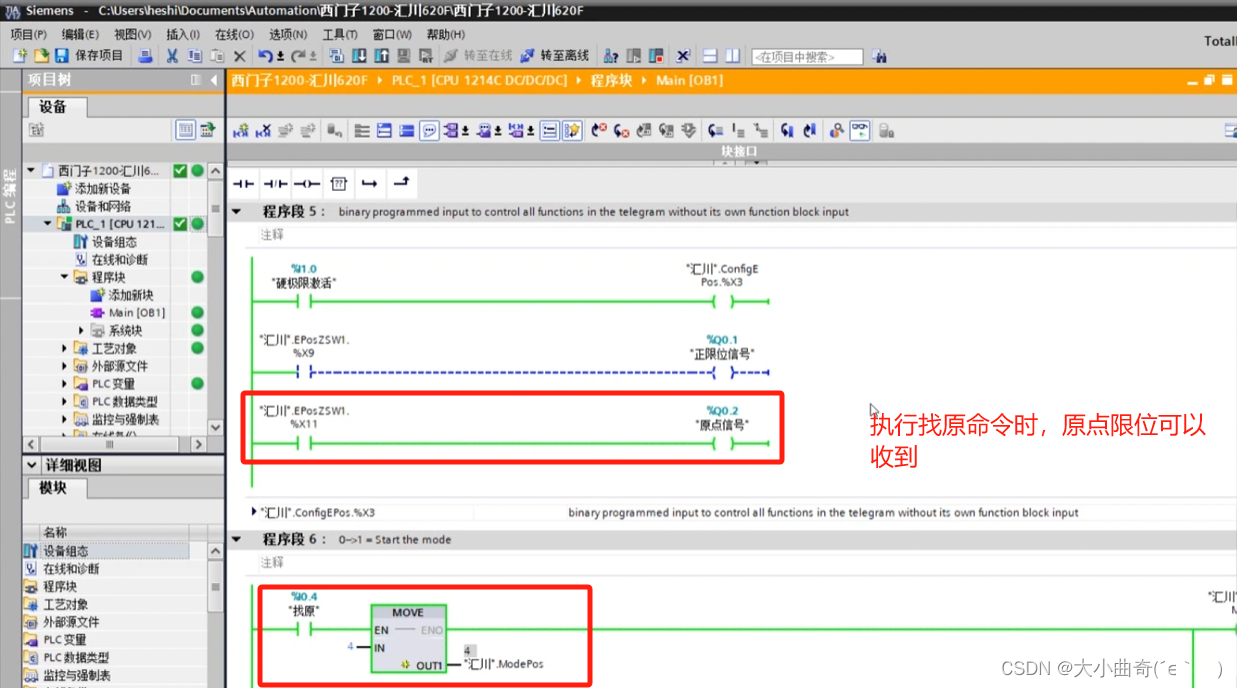Click 转至离线 go offline button

point(555,56)
